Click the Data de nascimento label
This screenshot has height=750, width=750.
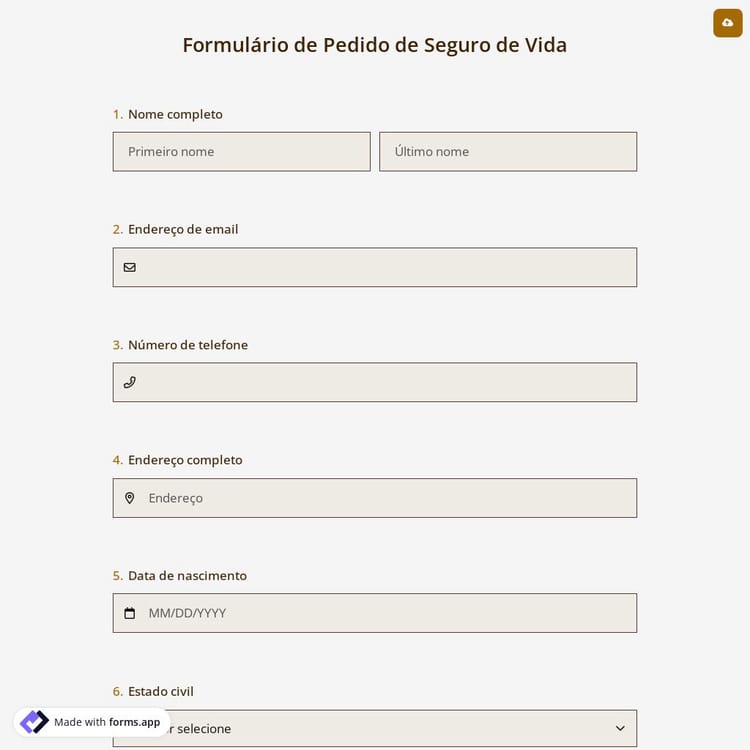(187, 576)
